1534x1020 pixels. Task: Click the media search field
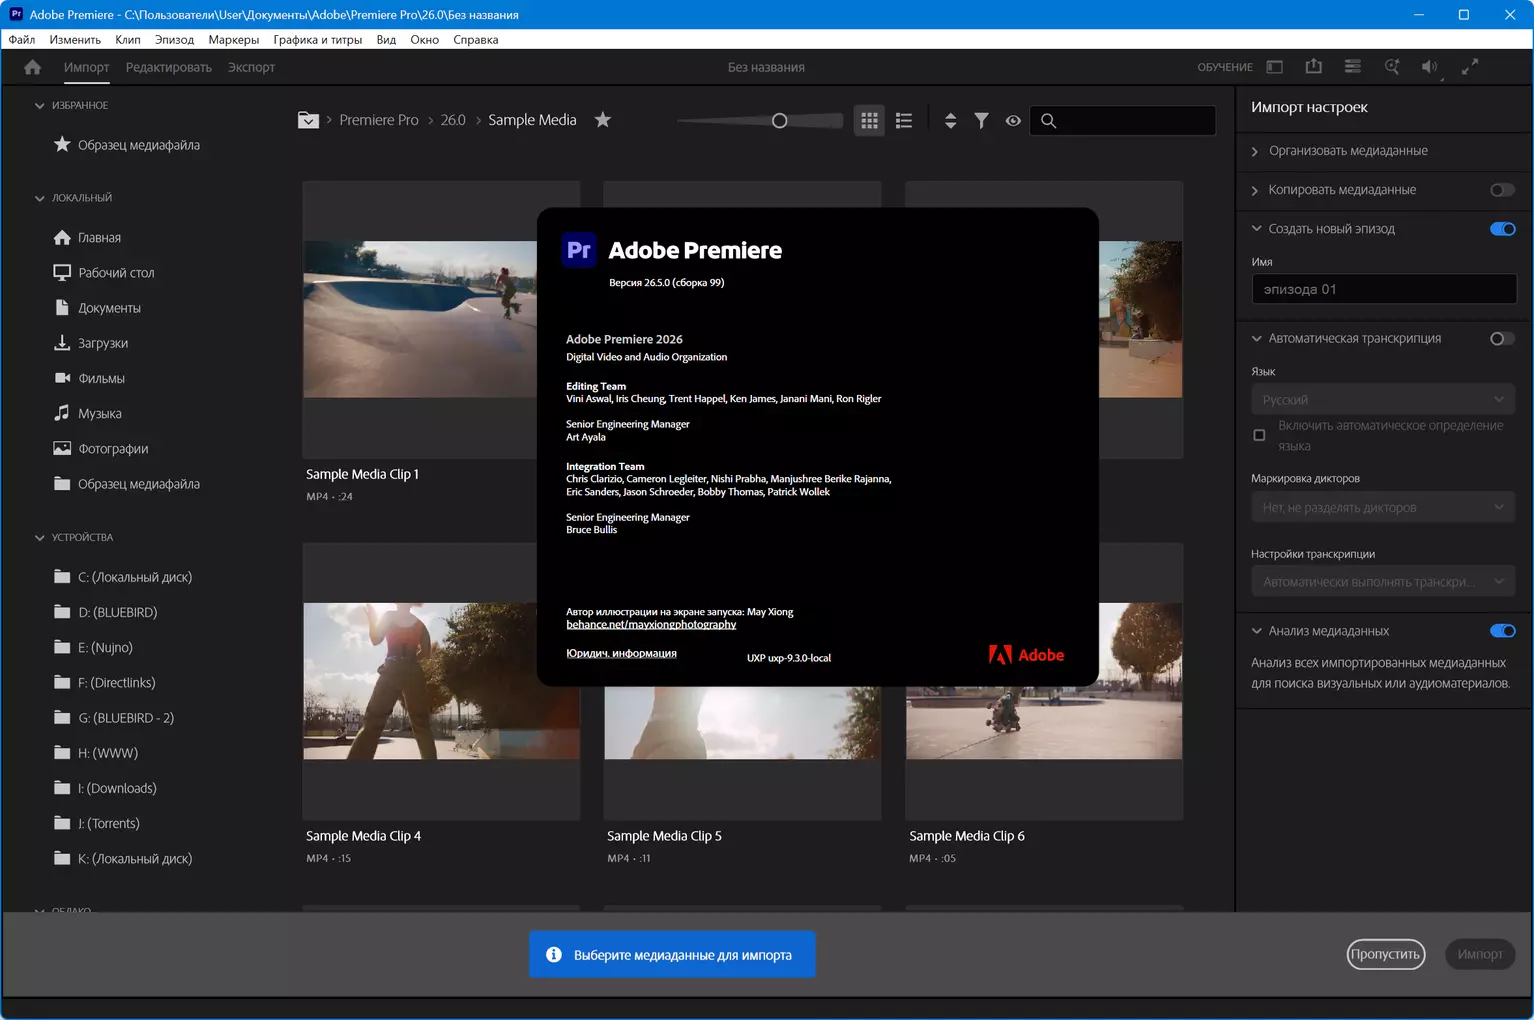(x=1123, y=120)
